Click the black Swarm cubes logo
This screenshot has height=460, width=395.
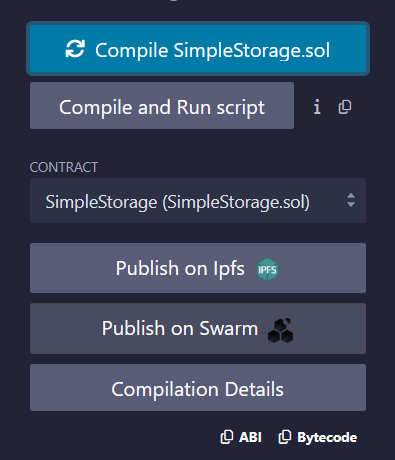[280, 330]
